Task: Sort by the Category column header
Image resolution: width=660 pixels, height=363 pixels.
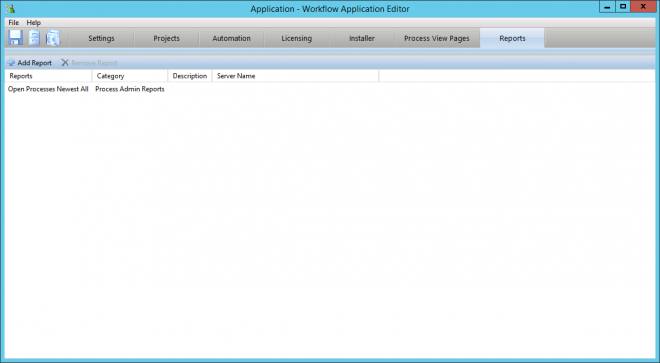Action: pos(130,76)
